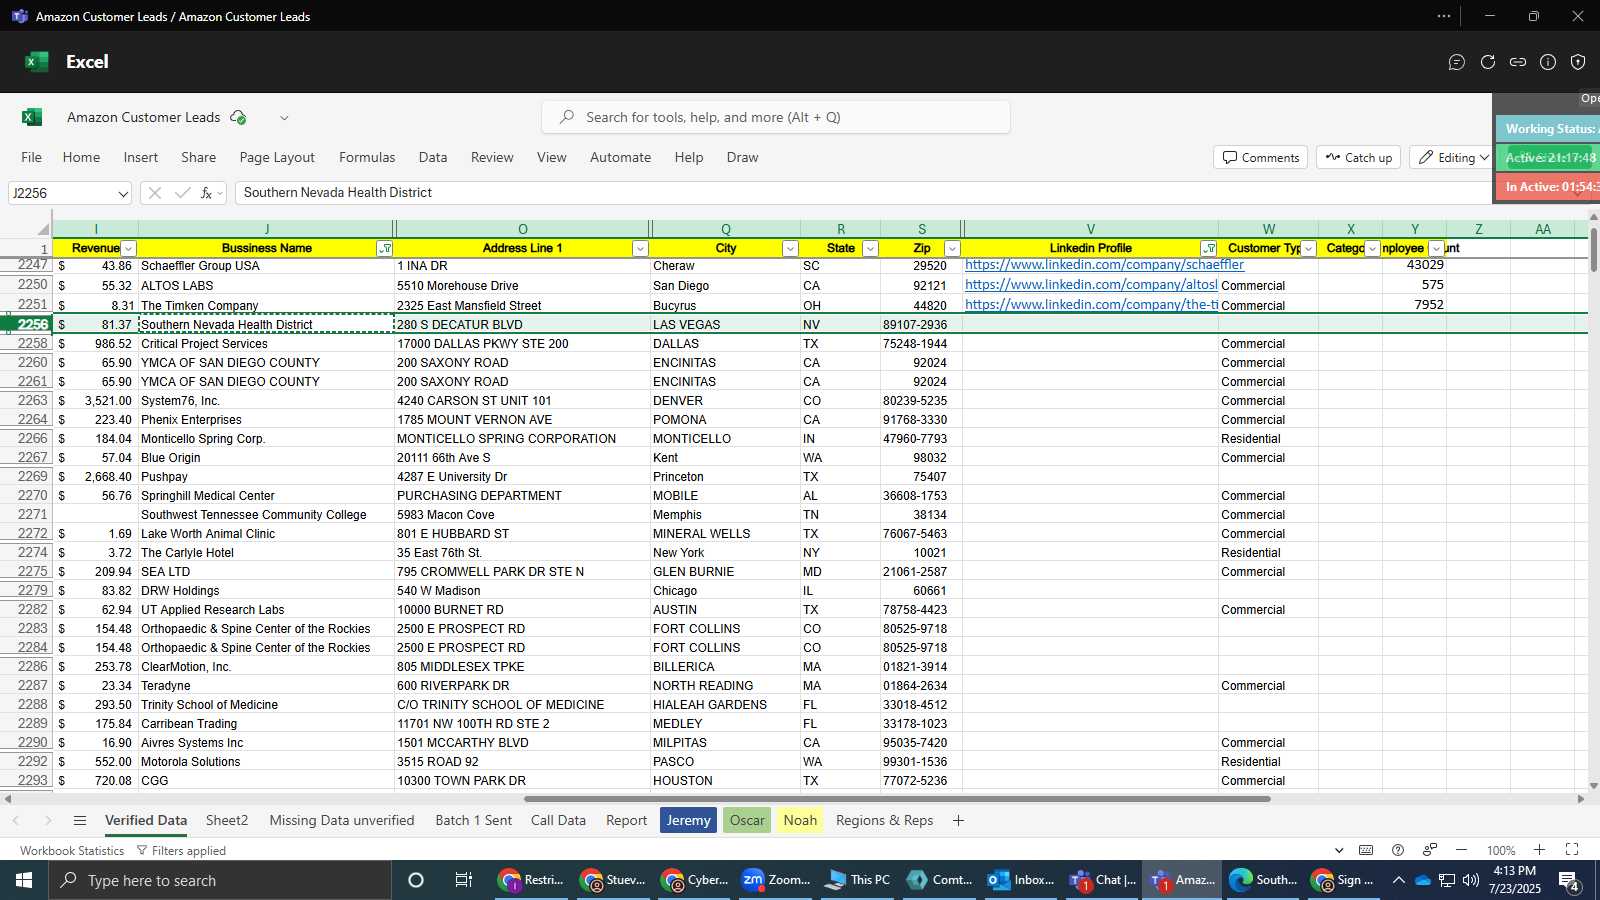The height and width of the screenshot is (900, 1600).
Task: Click Filters applied in status bar
Action: tap(181, 850)
